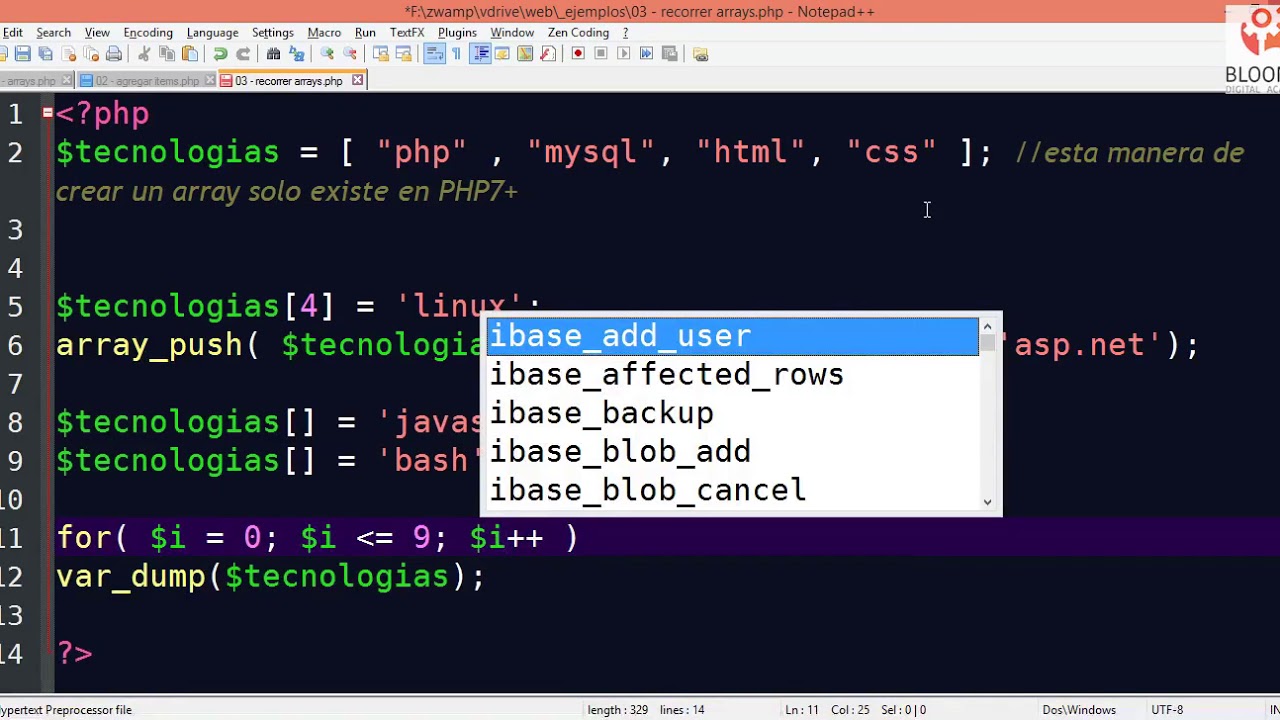The width and height of the screenshot is (1280, 720).
Task: Choose ibase_backup from autocomplete list
Action: click(732, 413)
